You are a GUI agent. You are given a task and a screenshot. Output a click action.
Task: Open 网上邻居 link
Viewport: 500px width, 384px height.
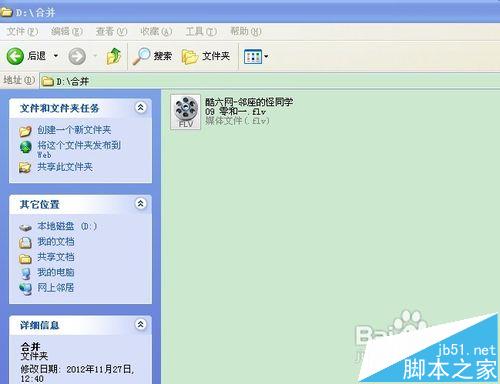[56, 287]
